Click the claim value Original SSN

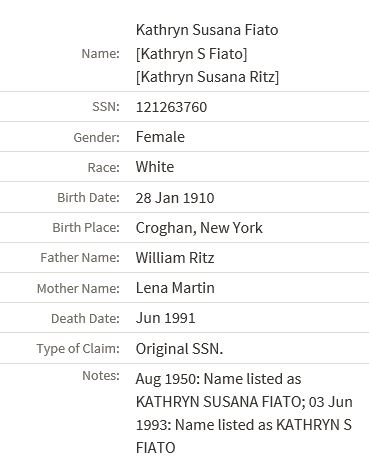pyautogui.click(x=179, y=349)
